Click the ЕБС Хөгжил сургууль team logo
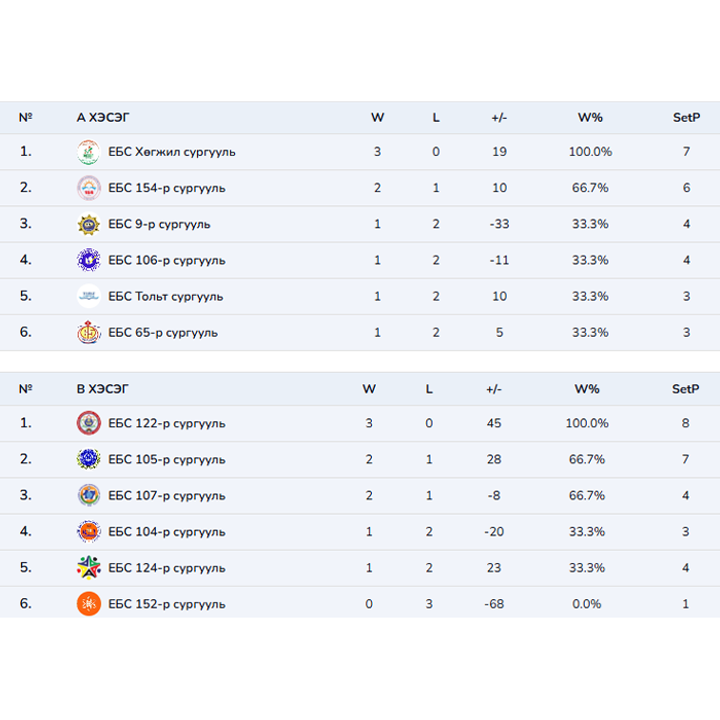Viewport: 720px width, 720px height. (89, 152)
